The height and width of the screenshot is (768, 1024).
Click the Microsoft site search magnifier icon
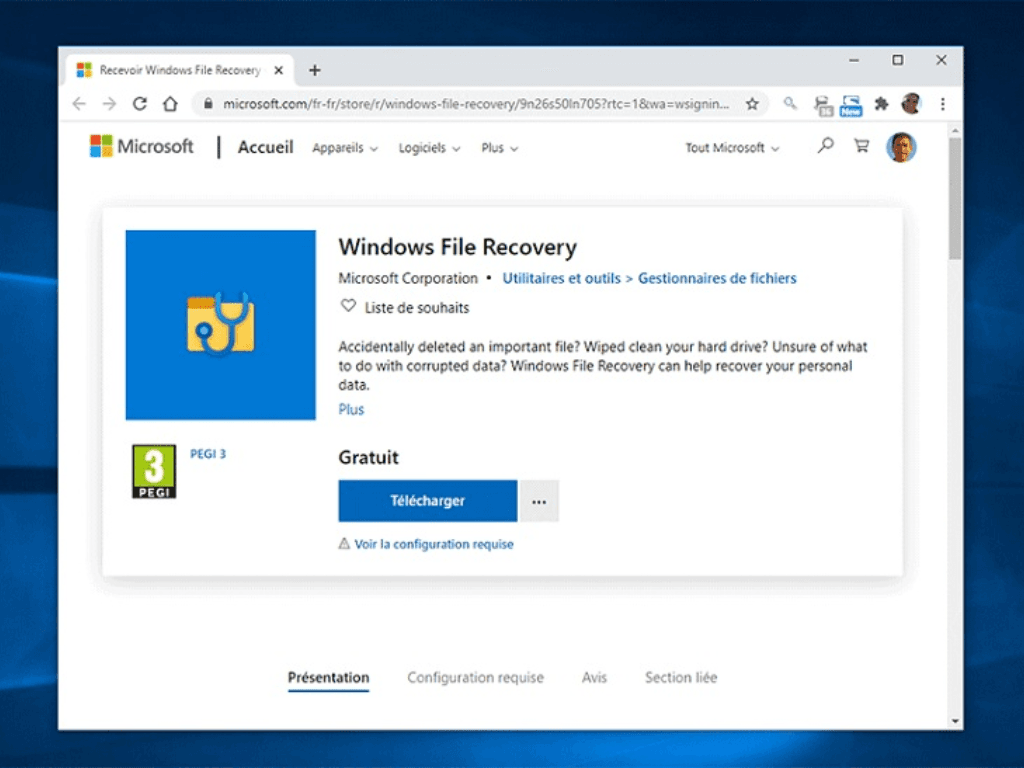coord(825,146)
